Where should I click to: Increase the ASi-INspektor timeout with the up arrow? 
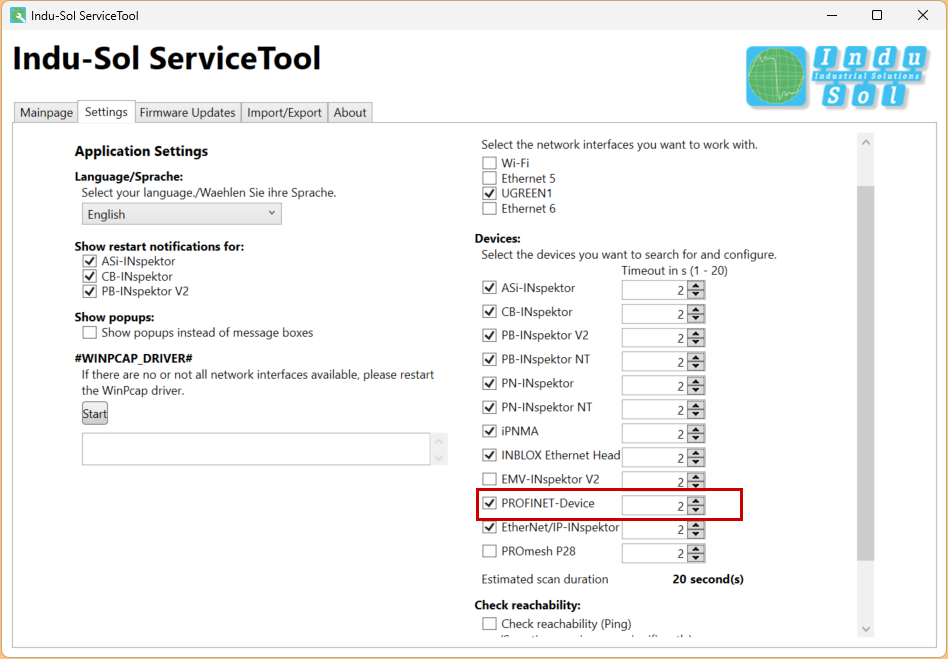[696, 286]
